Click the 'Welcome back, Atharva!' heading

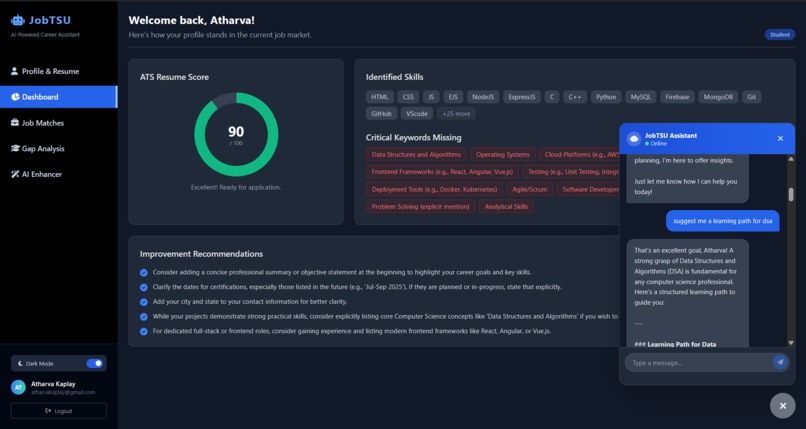coord(191,20)
